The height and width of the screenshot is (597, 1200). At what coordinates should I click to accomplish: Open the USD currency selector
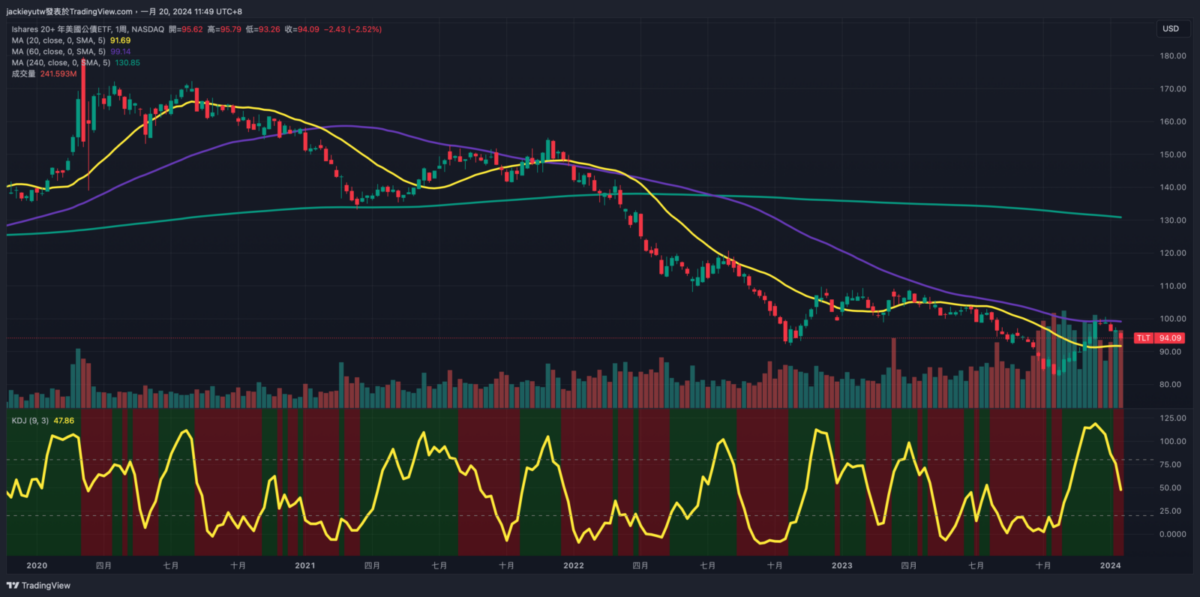pos(1169,29)
